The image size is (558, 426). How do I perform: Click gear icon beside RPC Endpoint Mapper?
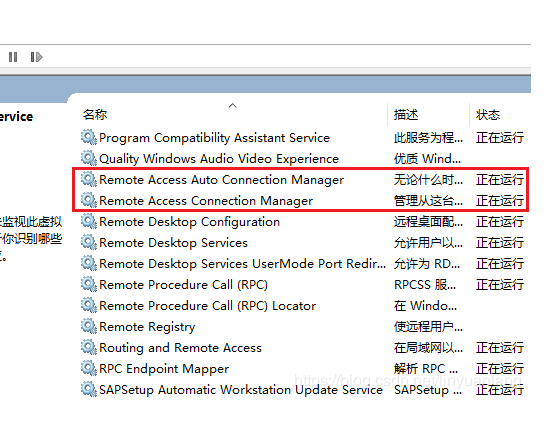(x=89, y=368)
